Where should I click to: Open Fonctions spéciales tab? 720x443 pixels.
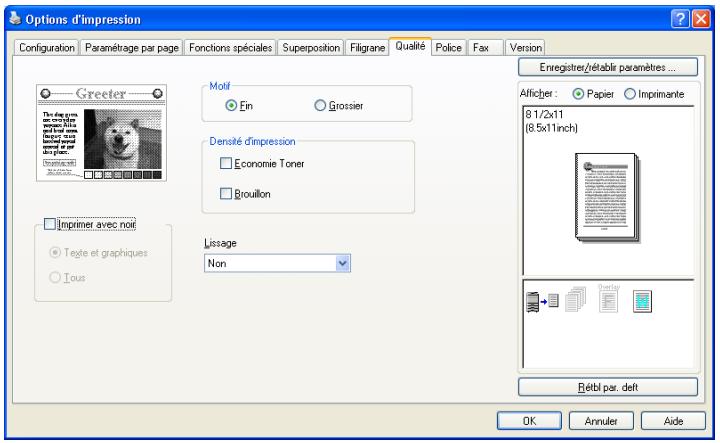pyautogui.click(x=231, y=48)
